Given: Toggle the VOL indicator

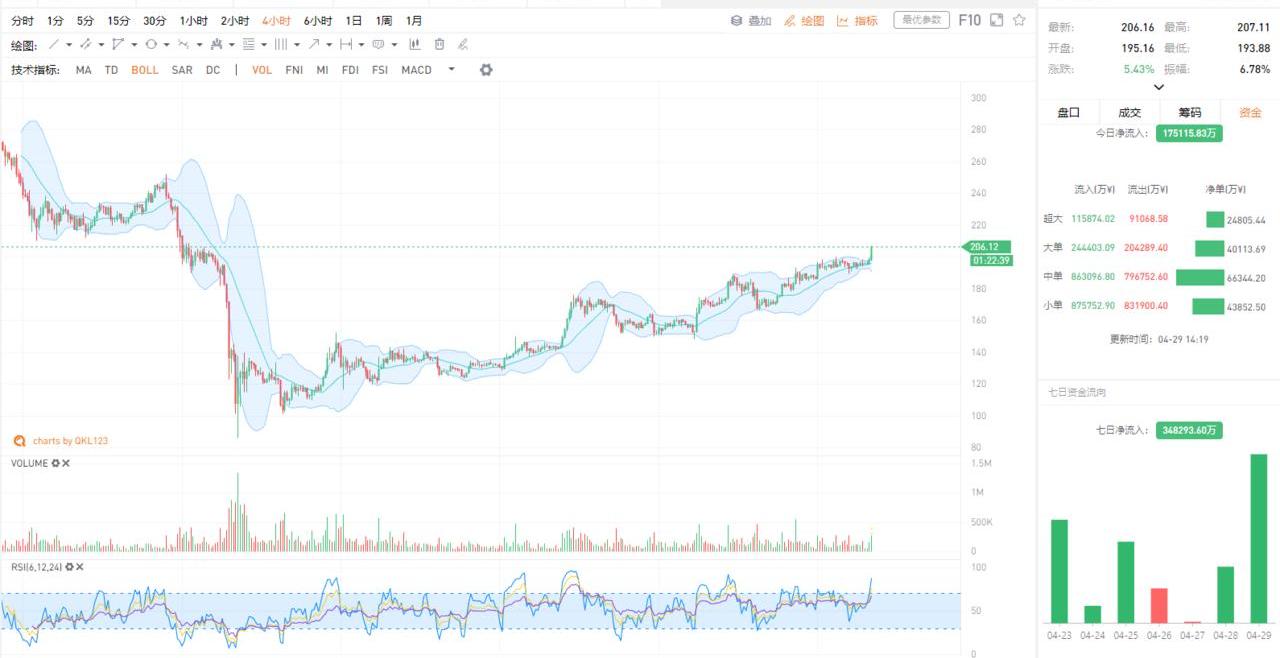Looking at the screenshot, I should coord(262,70).
